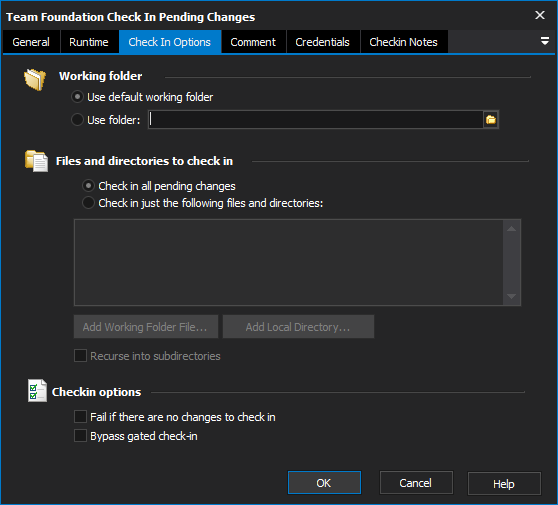
Task: Open the Runtime tab
Action: [x=89, y=42]
